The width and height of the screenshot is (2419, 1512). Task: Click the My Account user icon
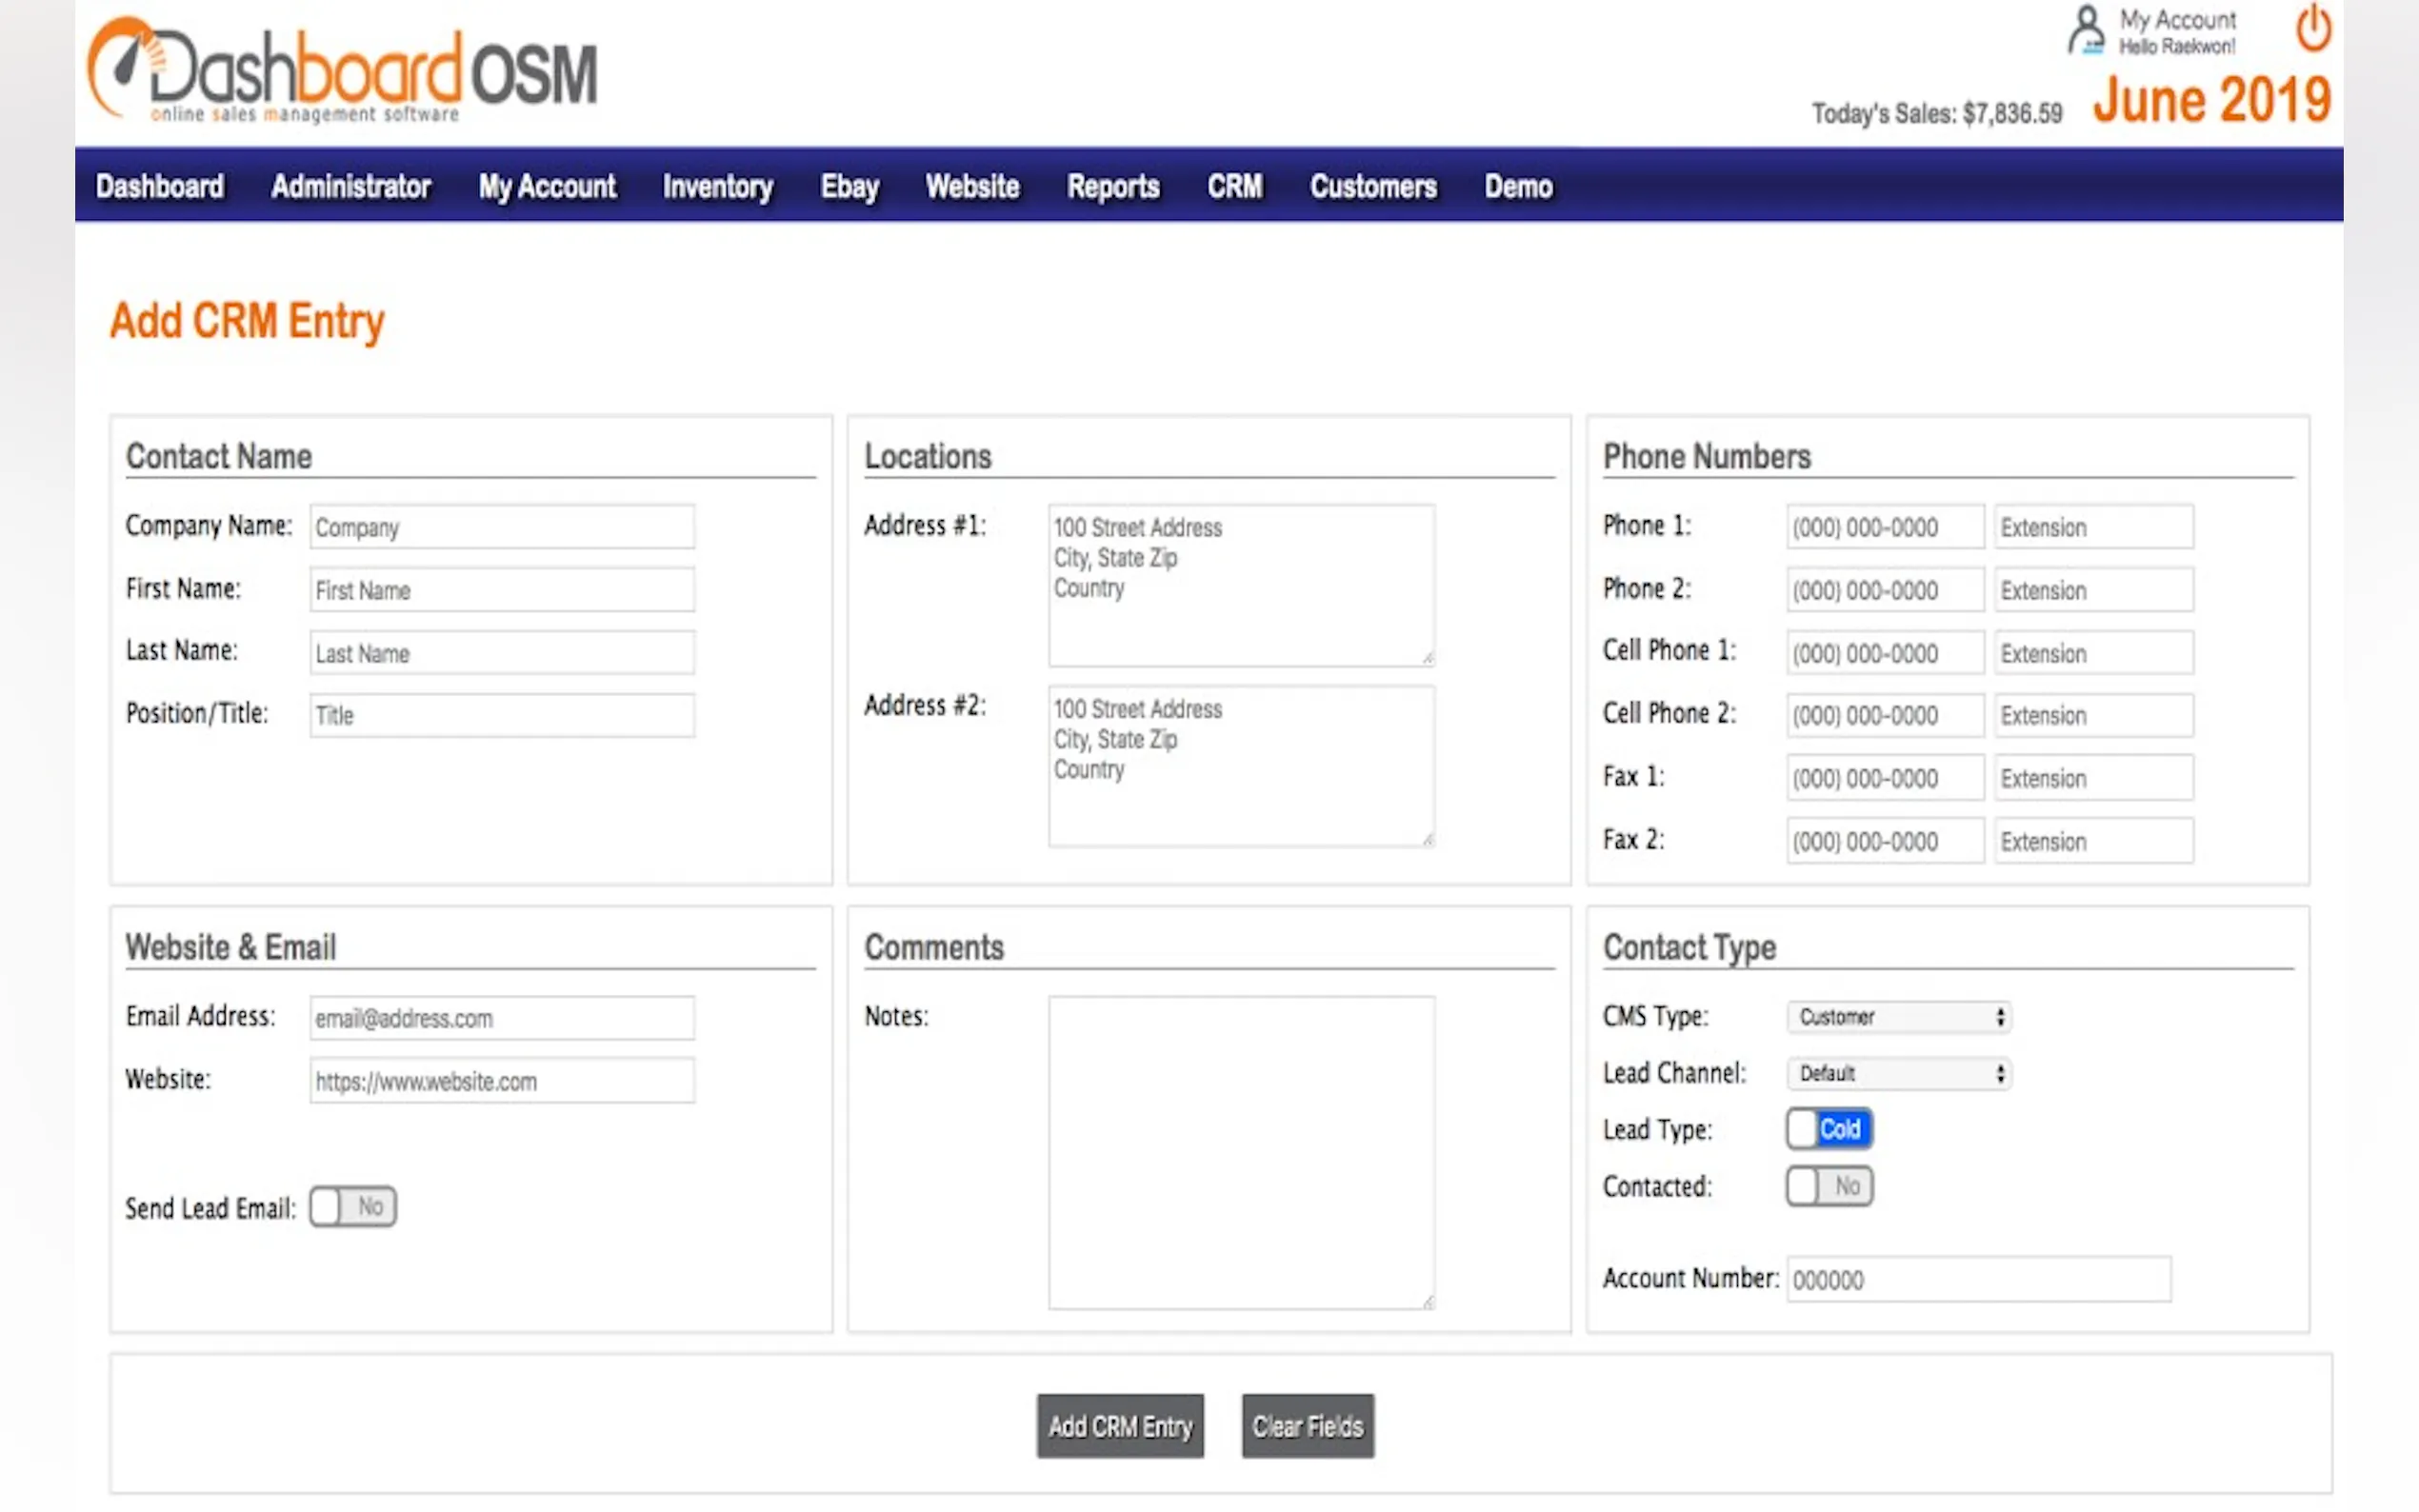[2086, 30]
